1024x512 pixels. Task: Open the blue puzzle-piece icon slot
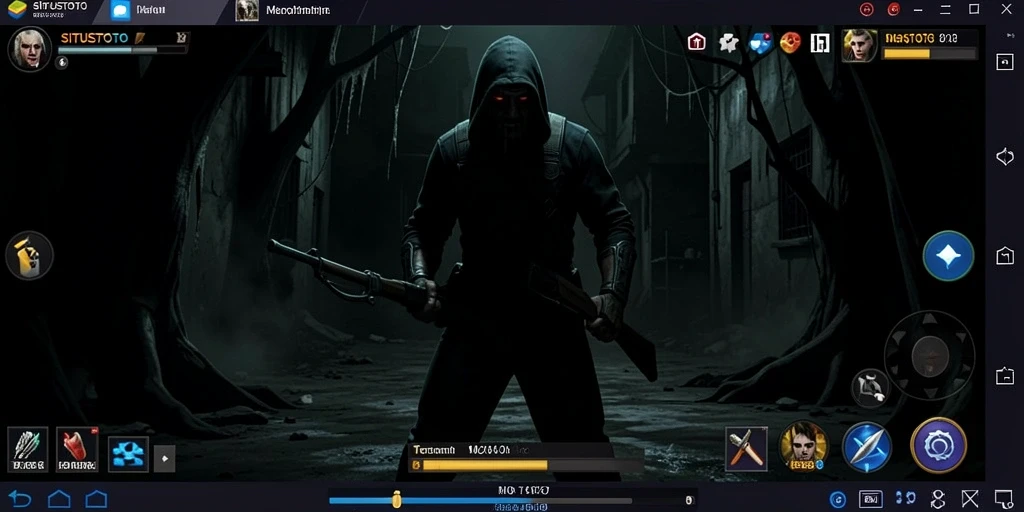coord(128,454)
